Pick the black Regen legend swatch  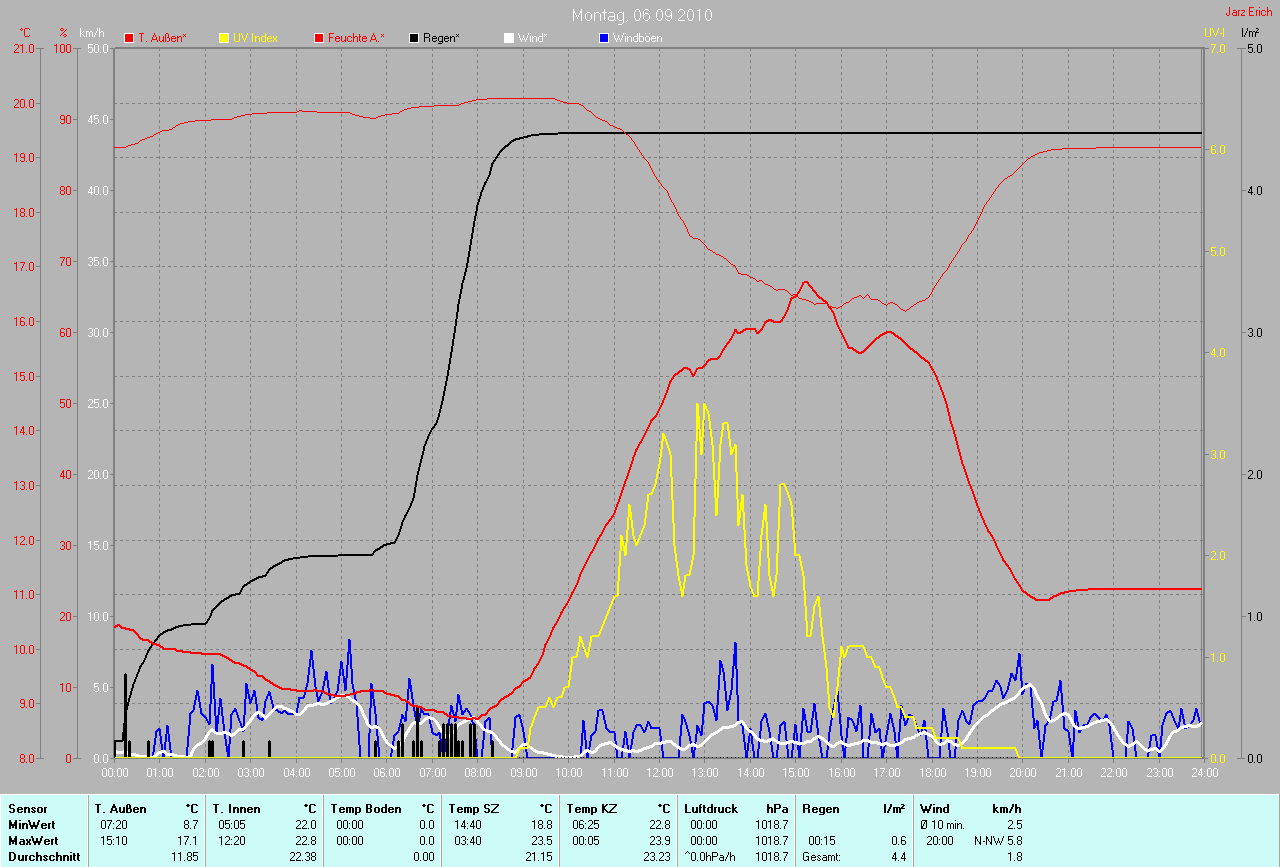click(414, 38)
